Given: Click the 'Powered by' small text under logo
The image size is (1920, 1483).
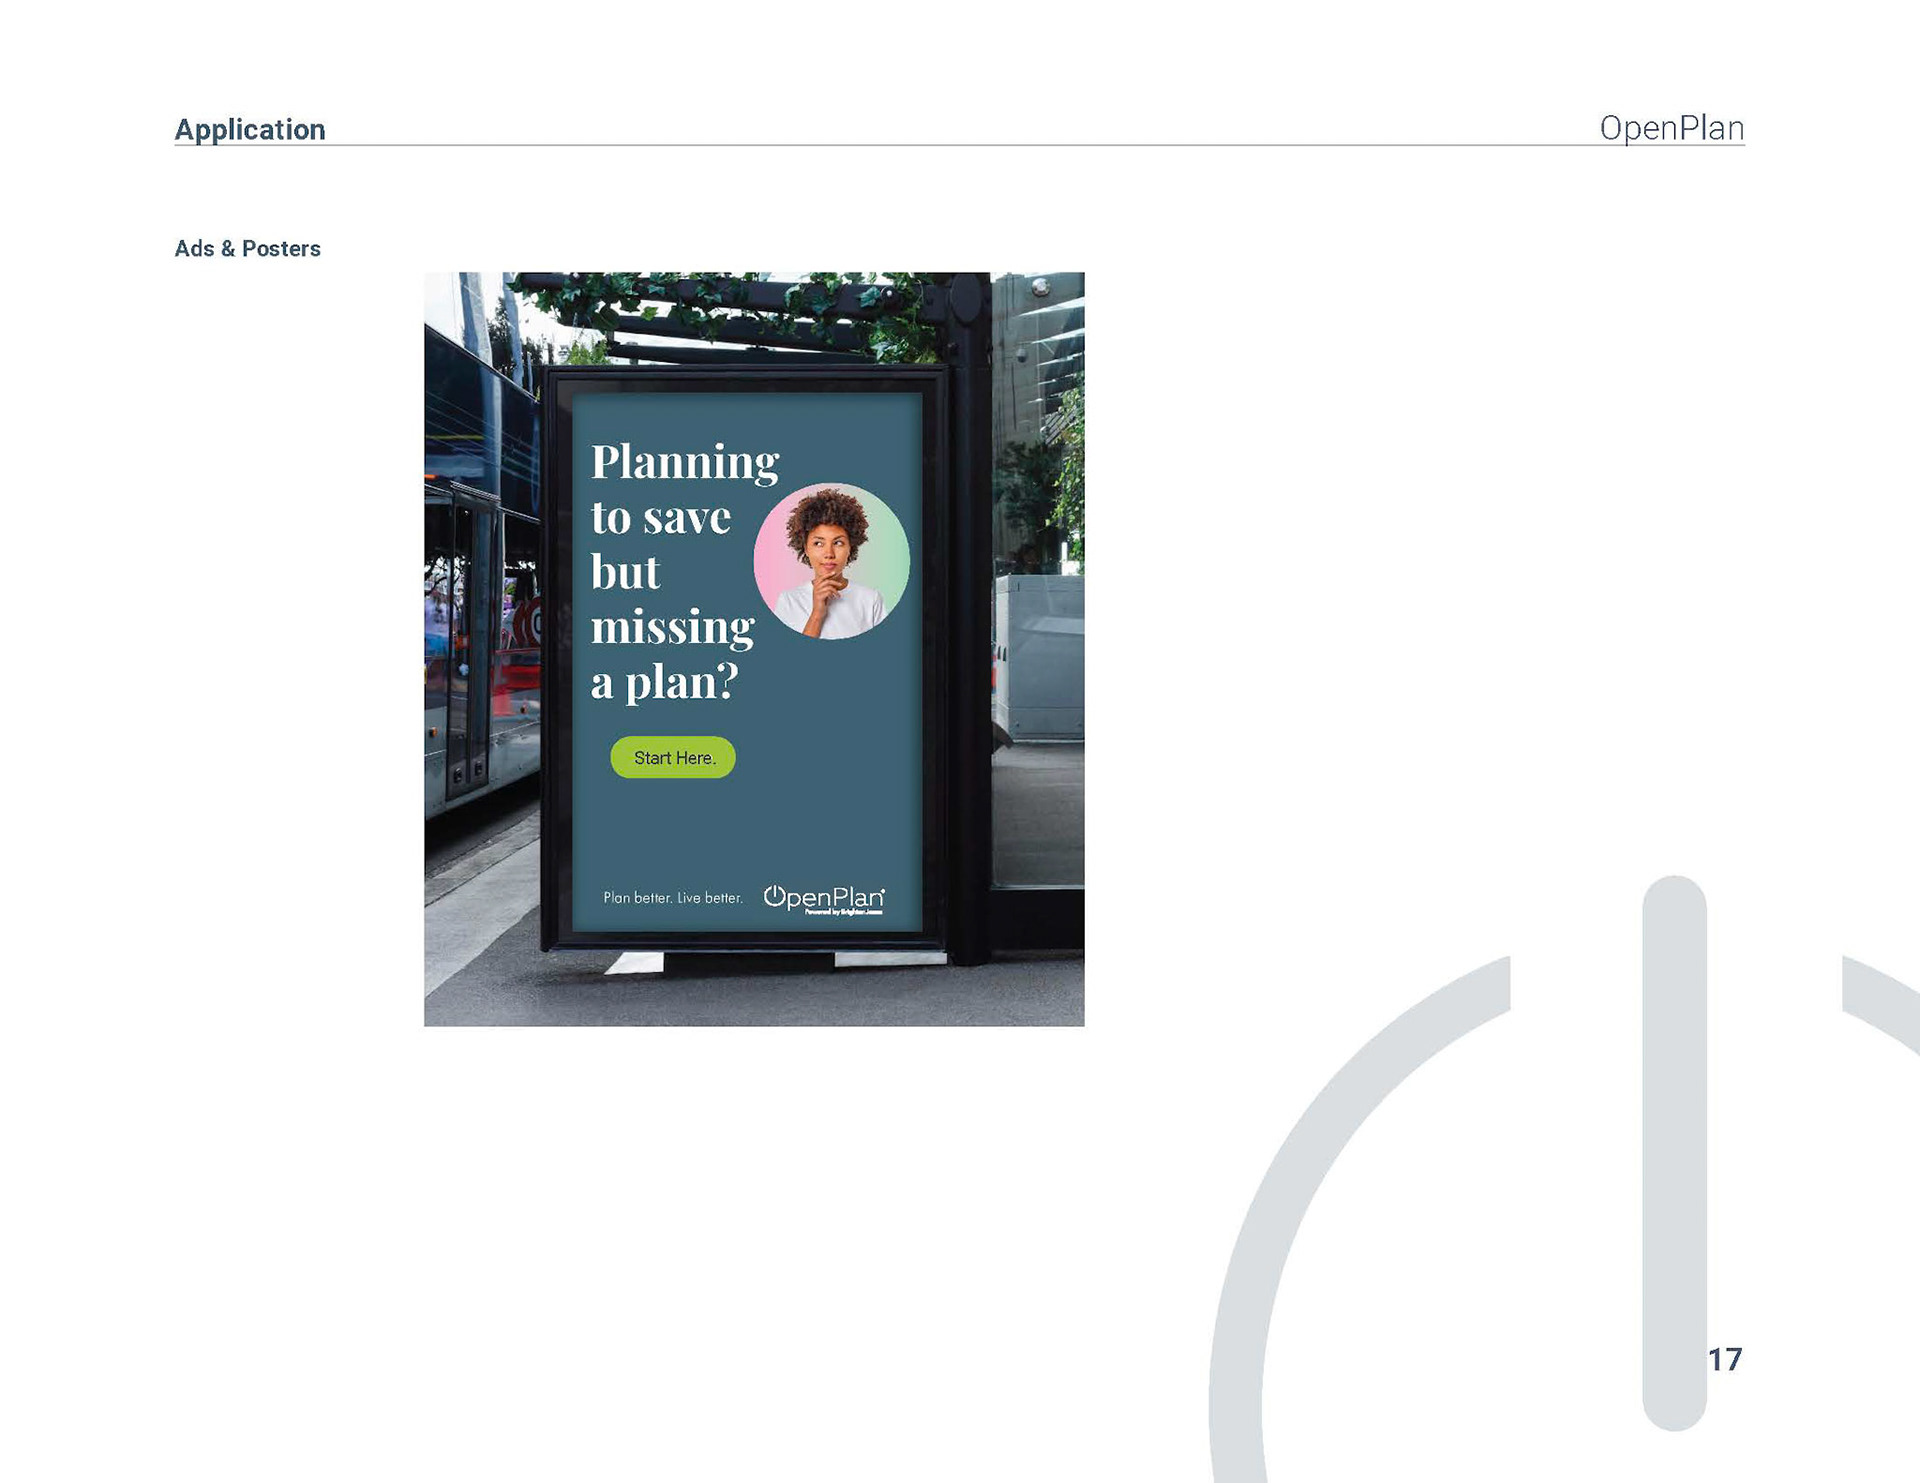Looking at the screenshot, I should click(x=844, y=912).
